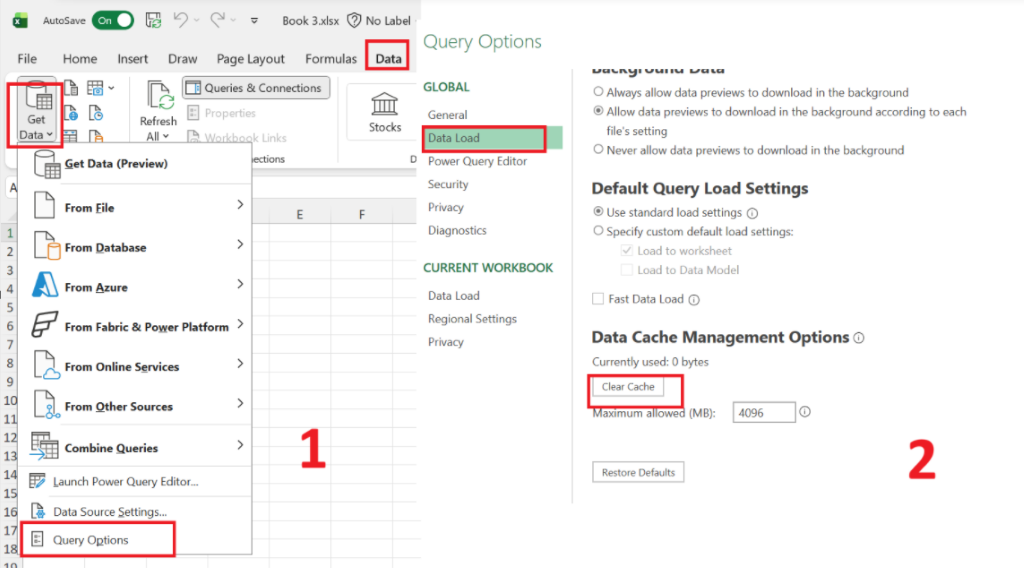Click the Clear Cache button
The image size is (1024, 568).
(628, 387)
